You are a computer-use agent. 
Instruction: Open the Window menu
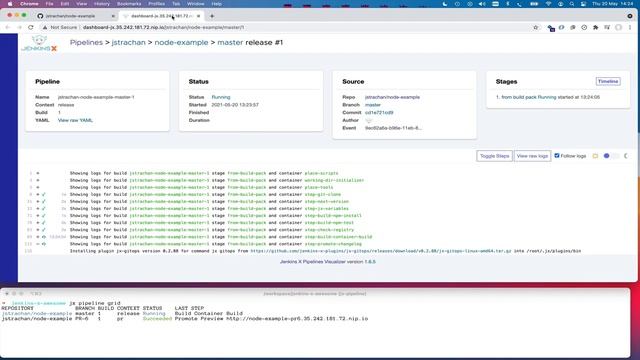[x=196, y=4]
